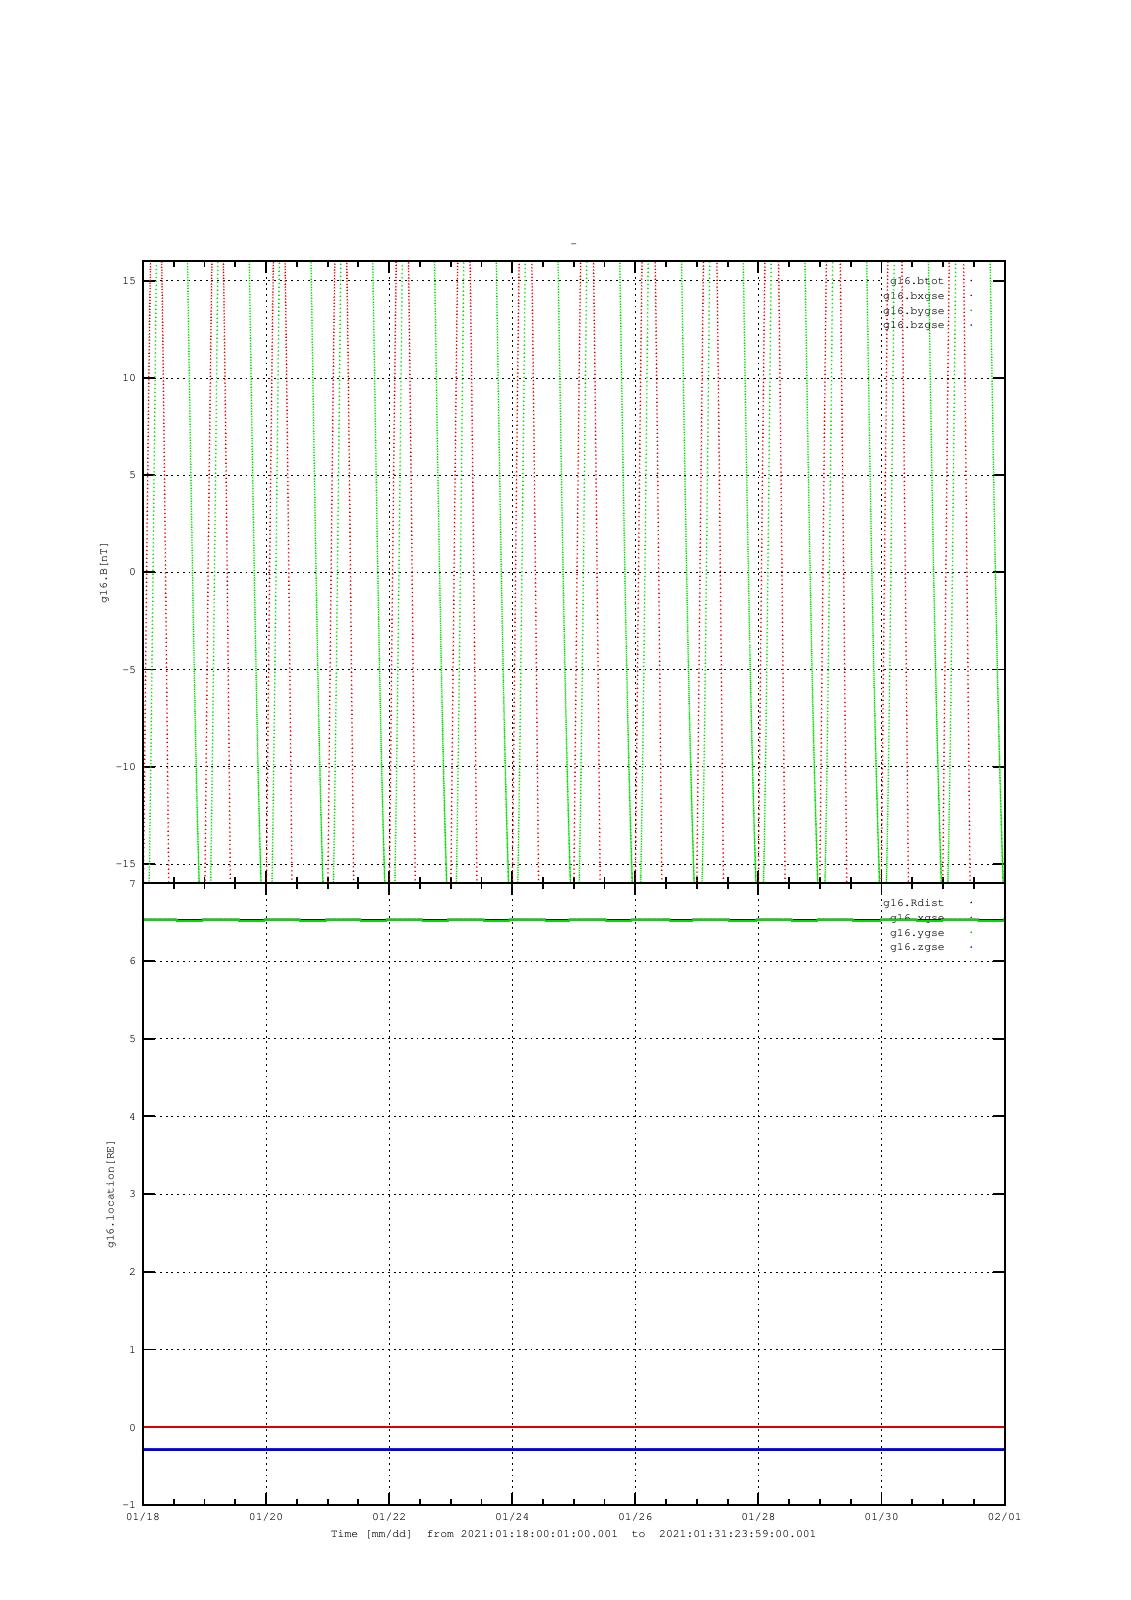This screenshot has width=1131, height=1600.
Task: Click the 01/28 date tick label
Action: [x=758, y=1517]
